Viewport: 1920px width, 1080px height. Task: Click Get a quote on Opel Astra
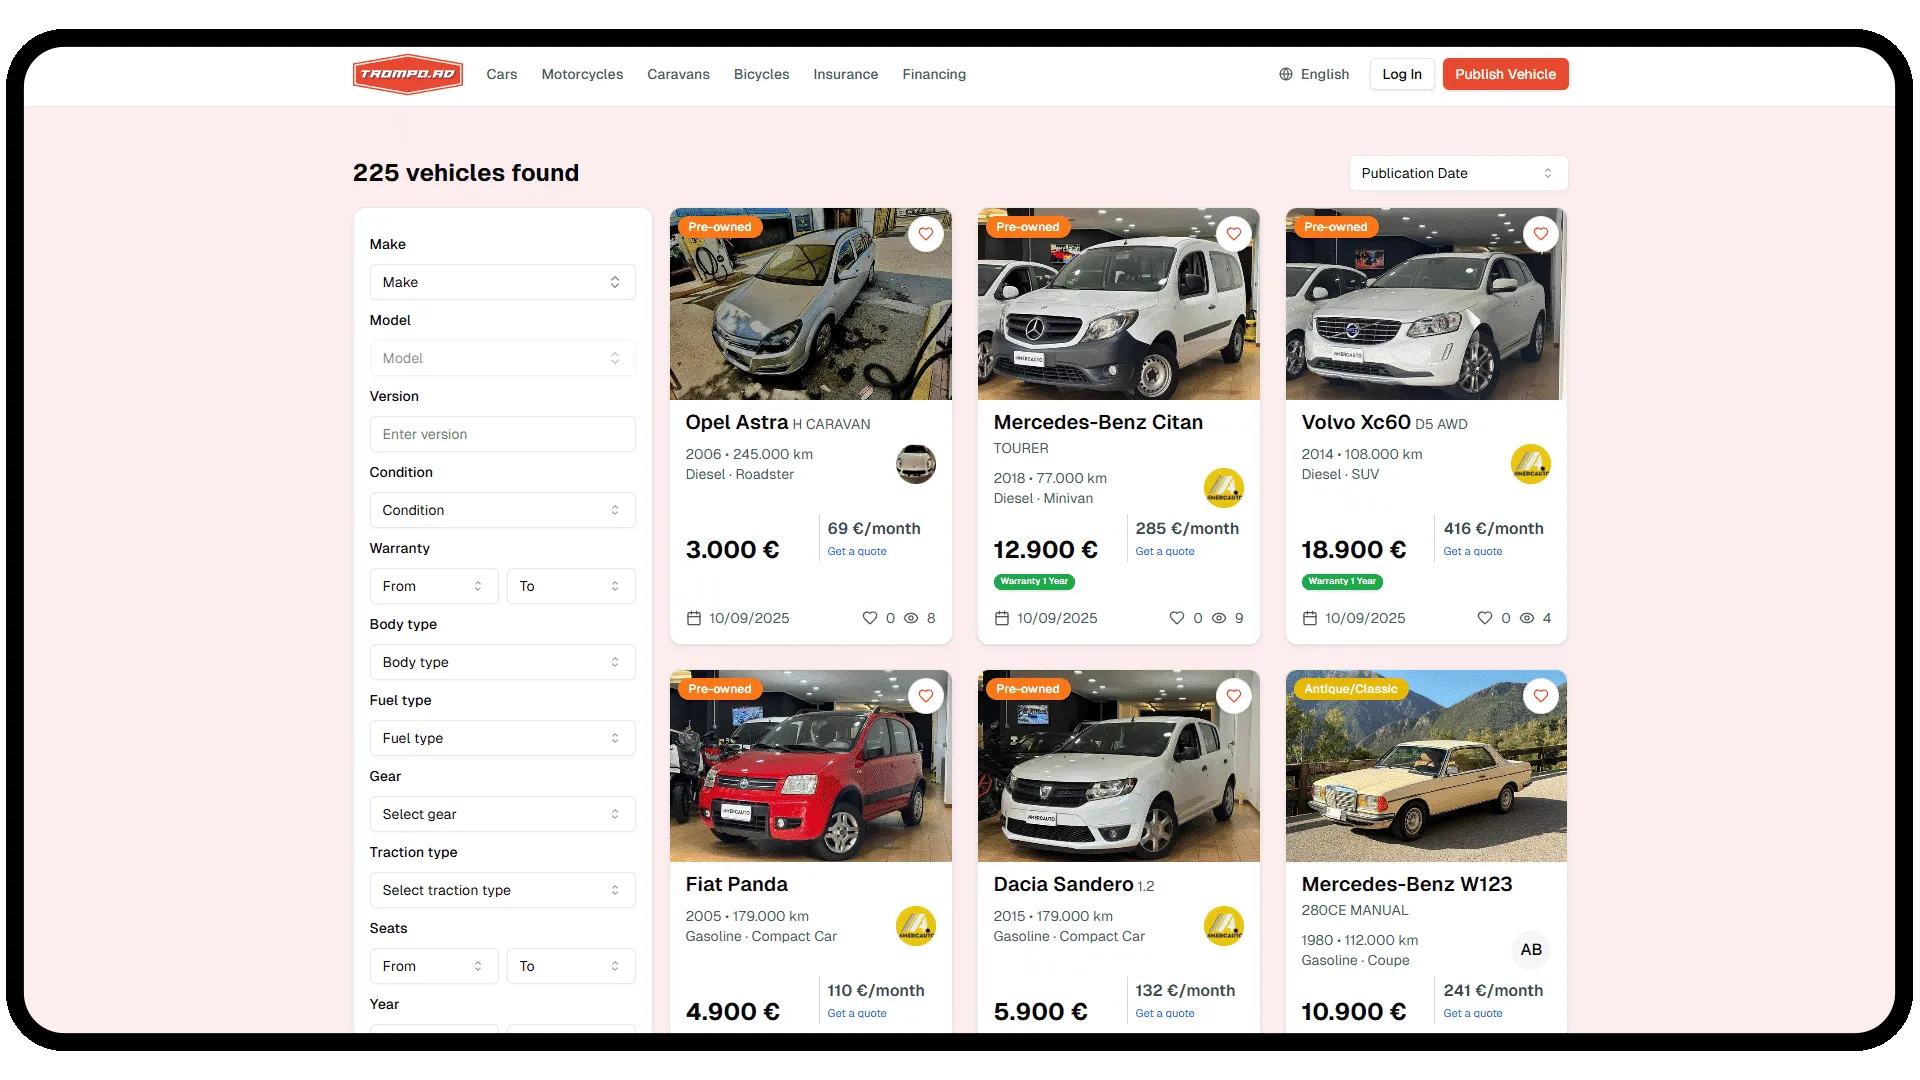click(x=857, y=551)
